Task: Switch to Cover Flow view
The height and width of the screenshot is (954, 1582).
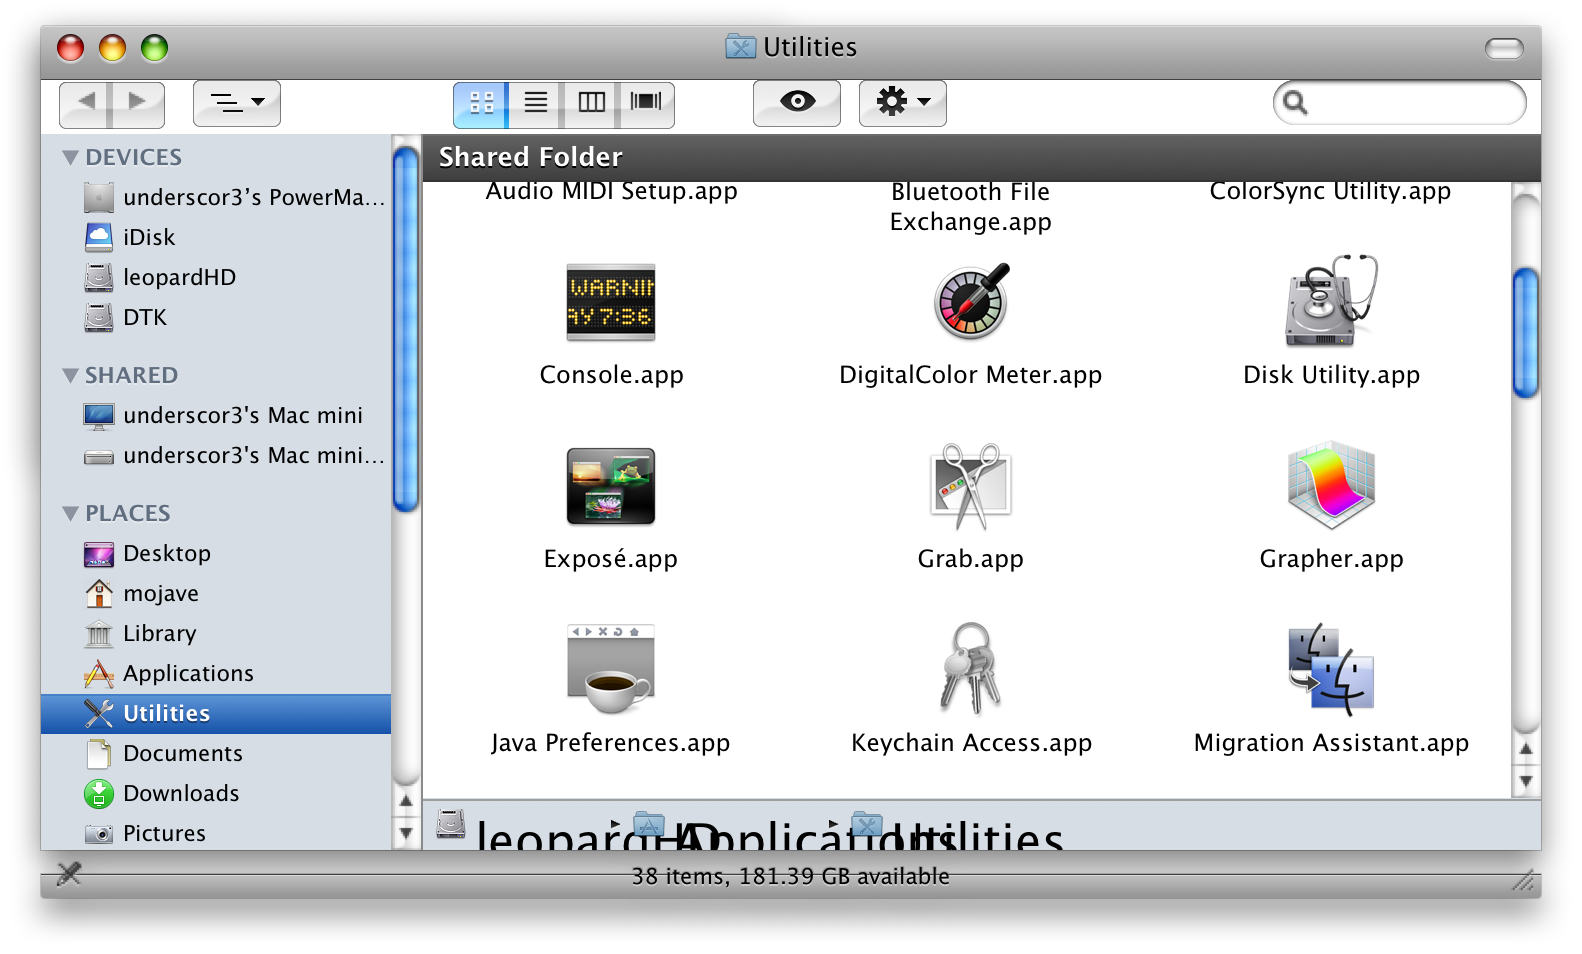Action: click(x=646, y=104)
